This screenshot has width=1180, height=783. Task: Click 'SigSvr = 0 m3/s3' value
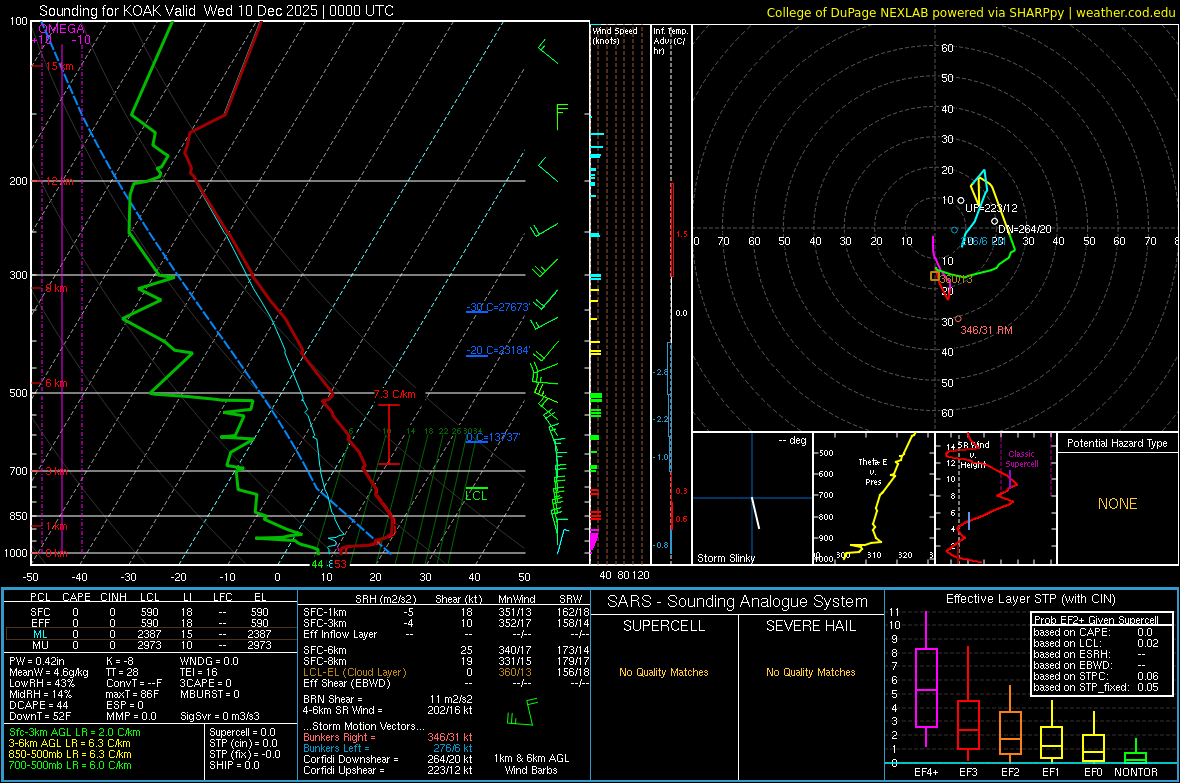pyautogui.click(x=220, y=716)
